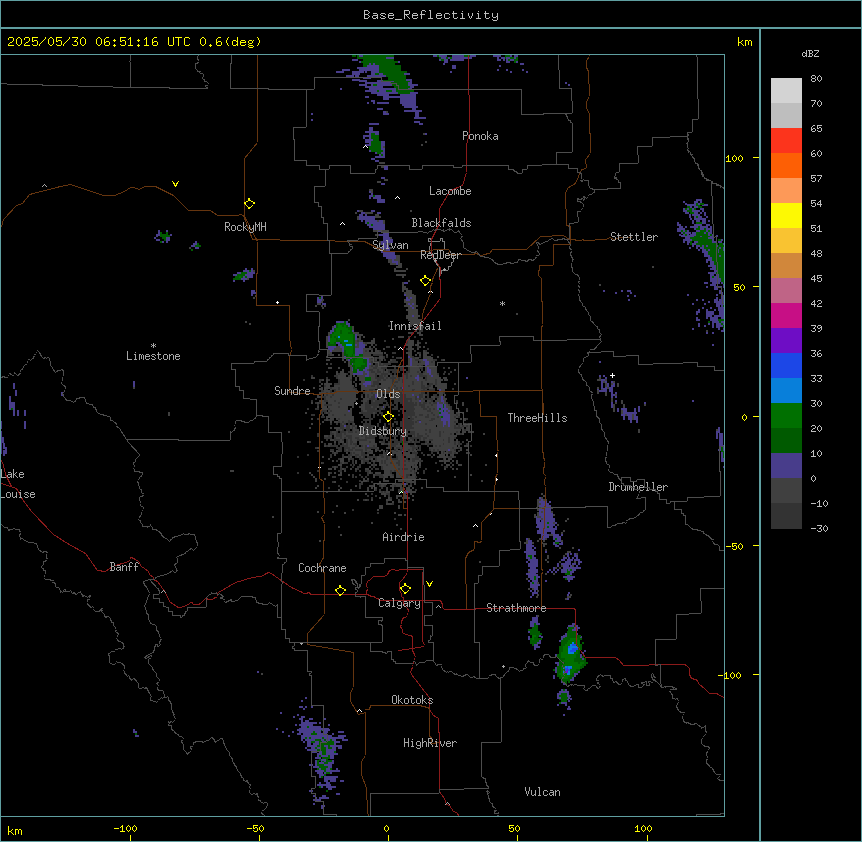This screenshot has width=862, height=842.
Task: Click the blue-core storm cell southeast of Strathmore
Action: point(571,654)
